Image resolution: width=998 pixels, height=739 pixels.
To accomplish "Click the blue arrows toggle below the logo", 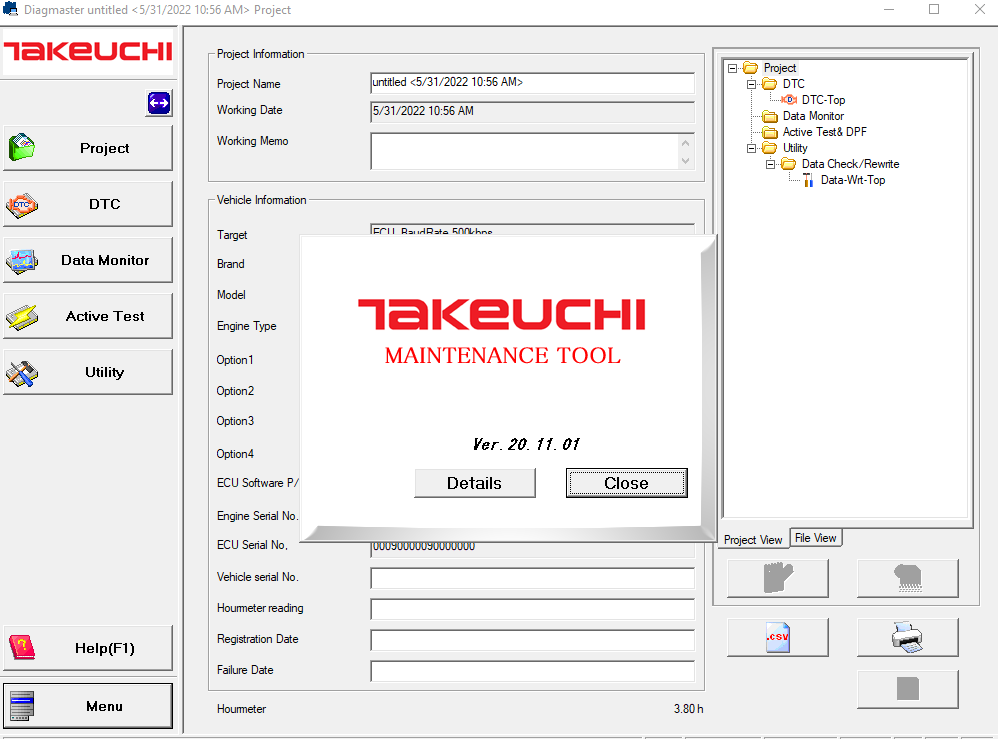I will click(x=159, y=103).
